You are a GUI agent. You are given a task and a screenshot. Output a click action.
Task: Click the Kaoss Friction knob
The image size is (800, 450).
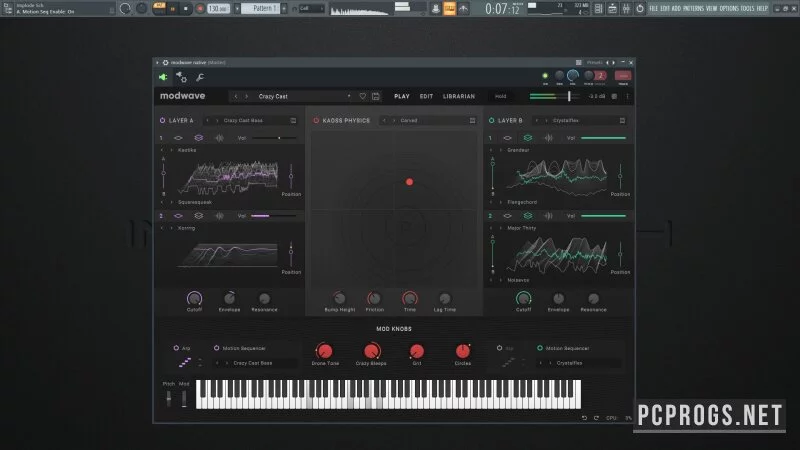click(x=374, y=298)
